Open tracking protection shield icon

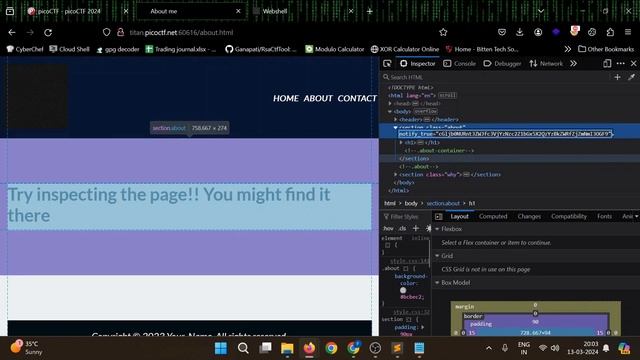[x=107, y=32]
